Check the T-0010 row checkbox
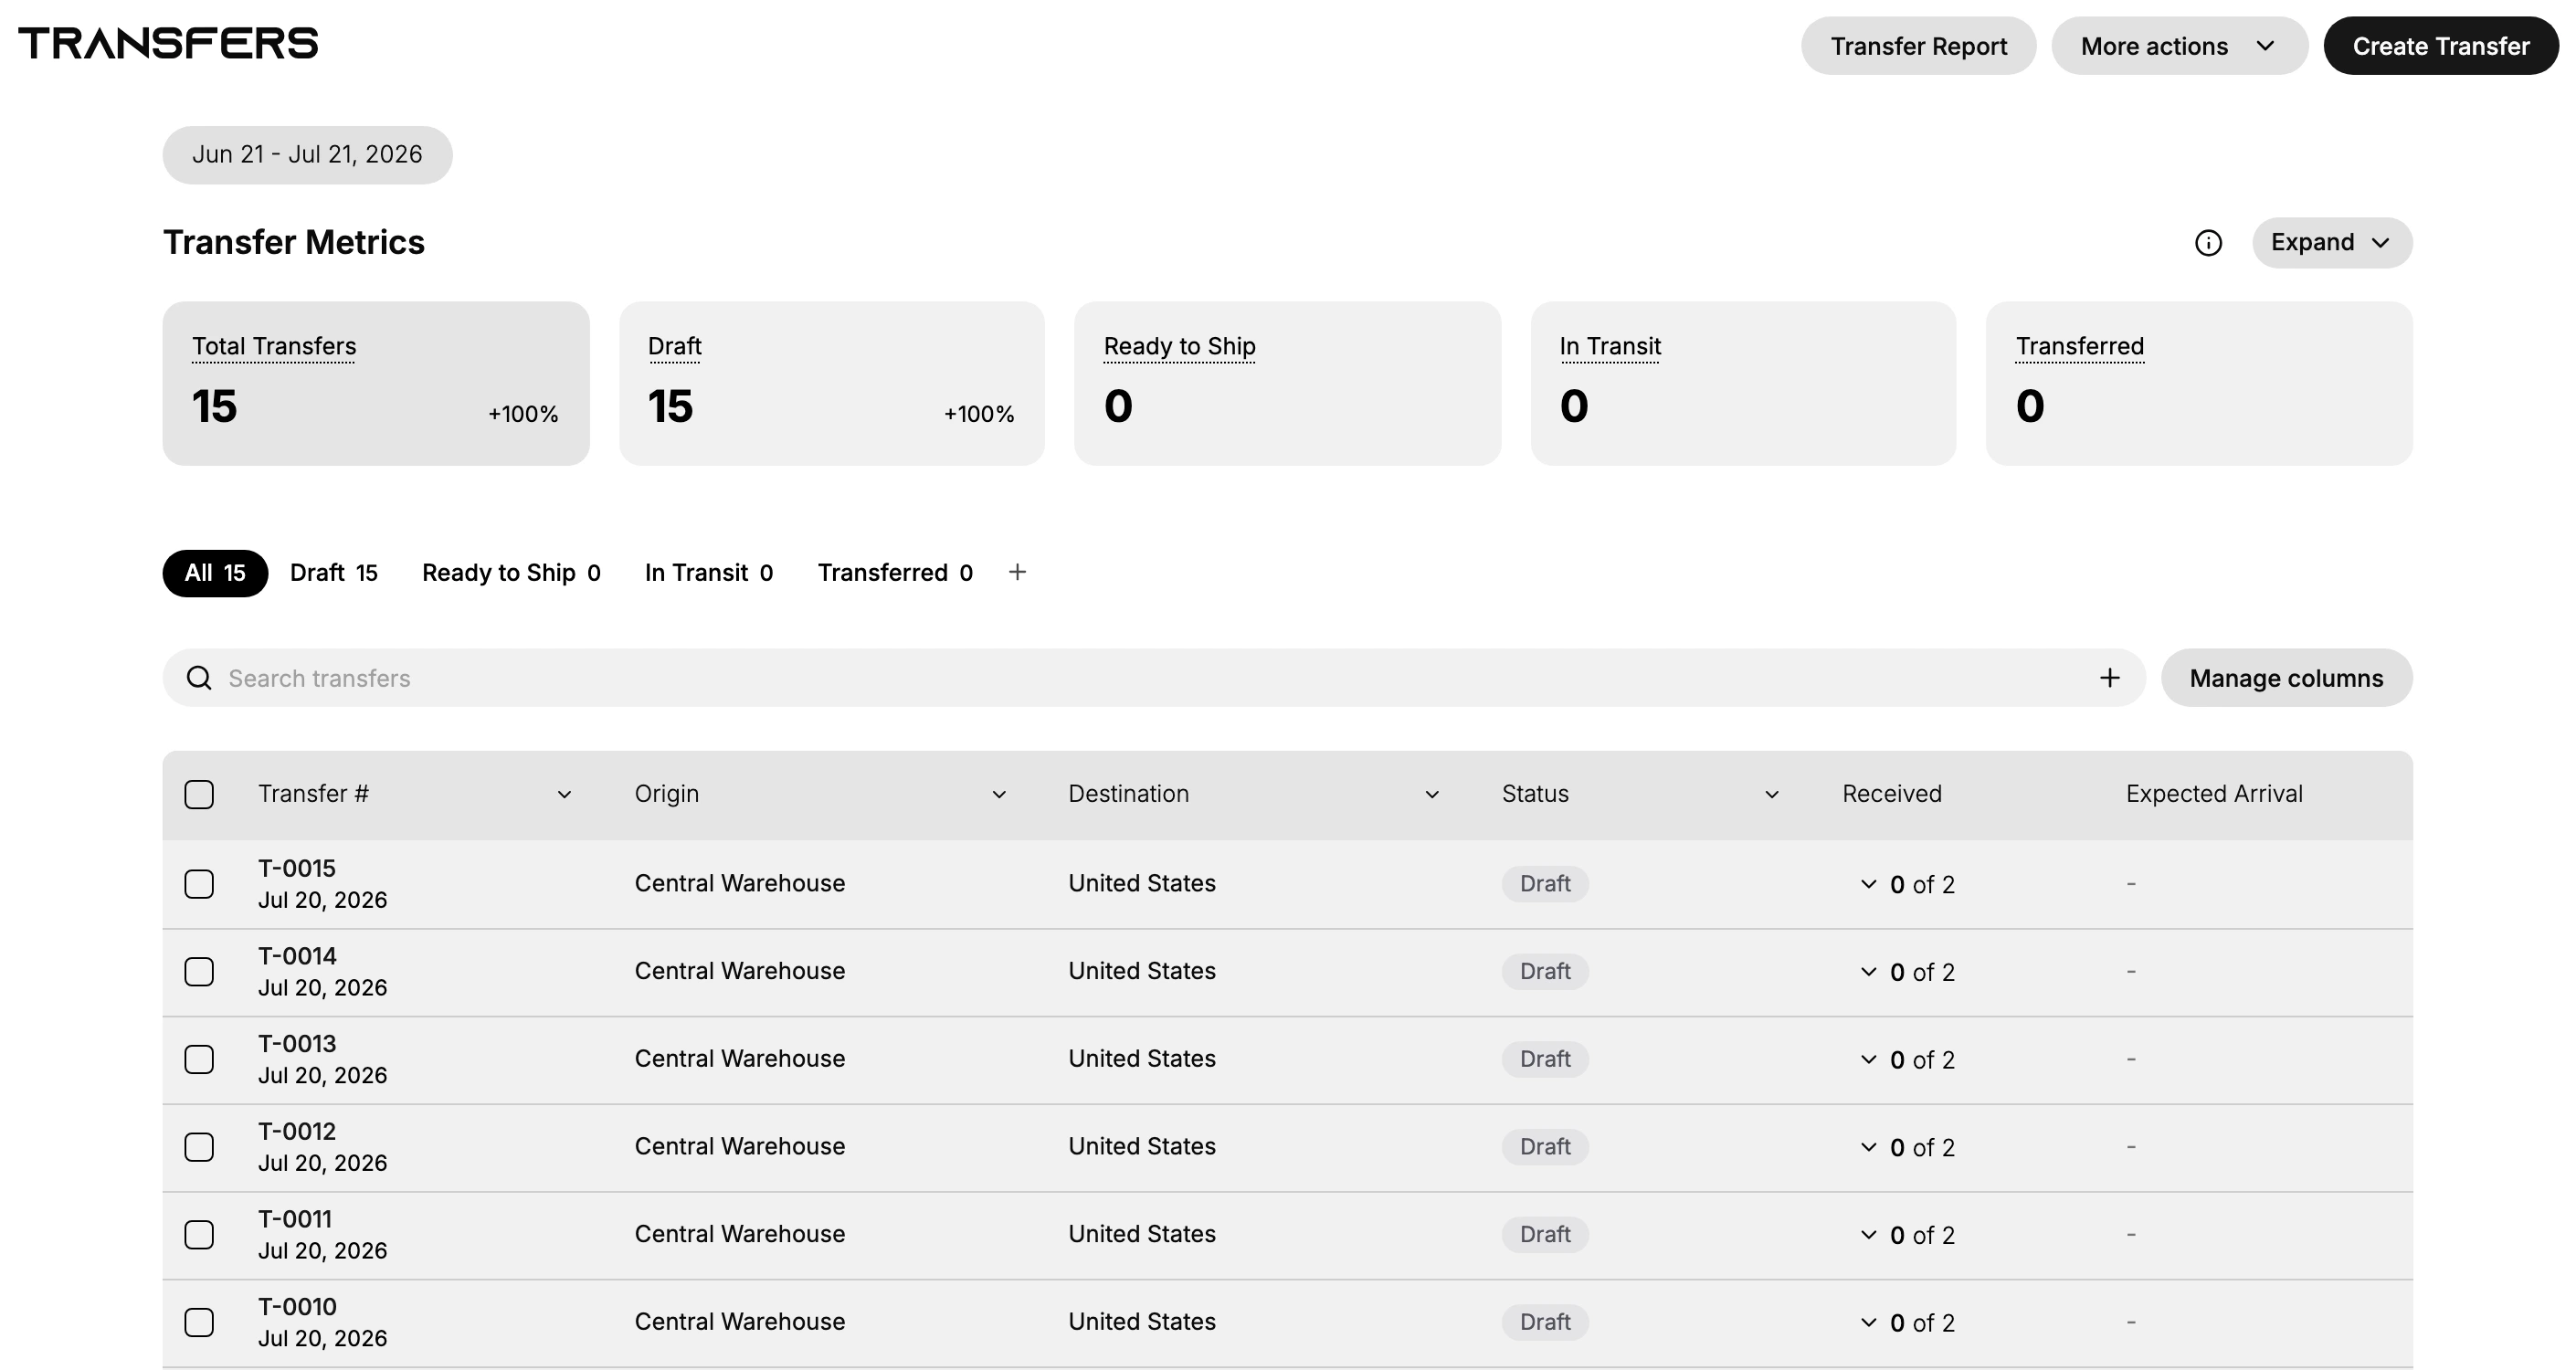 199,1322
